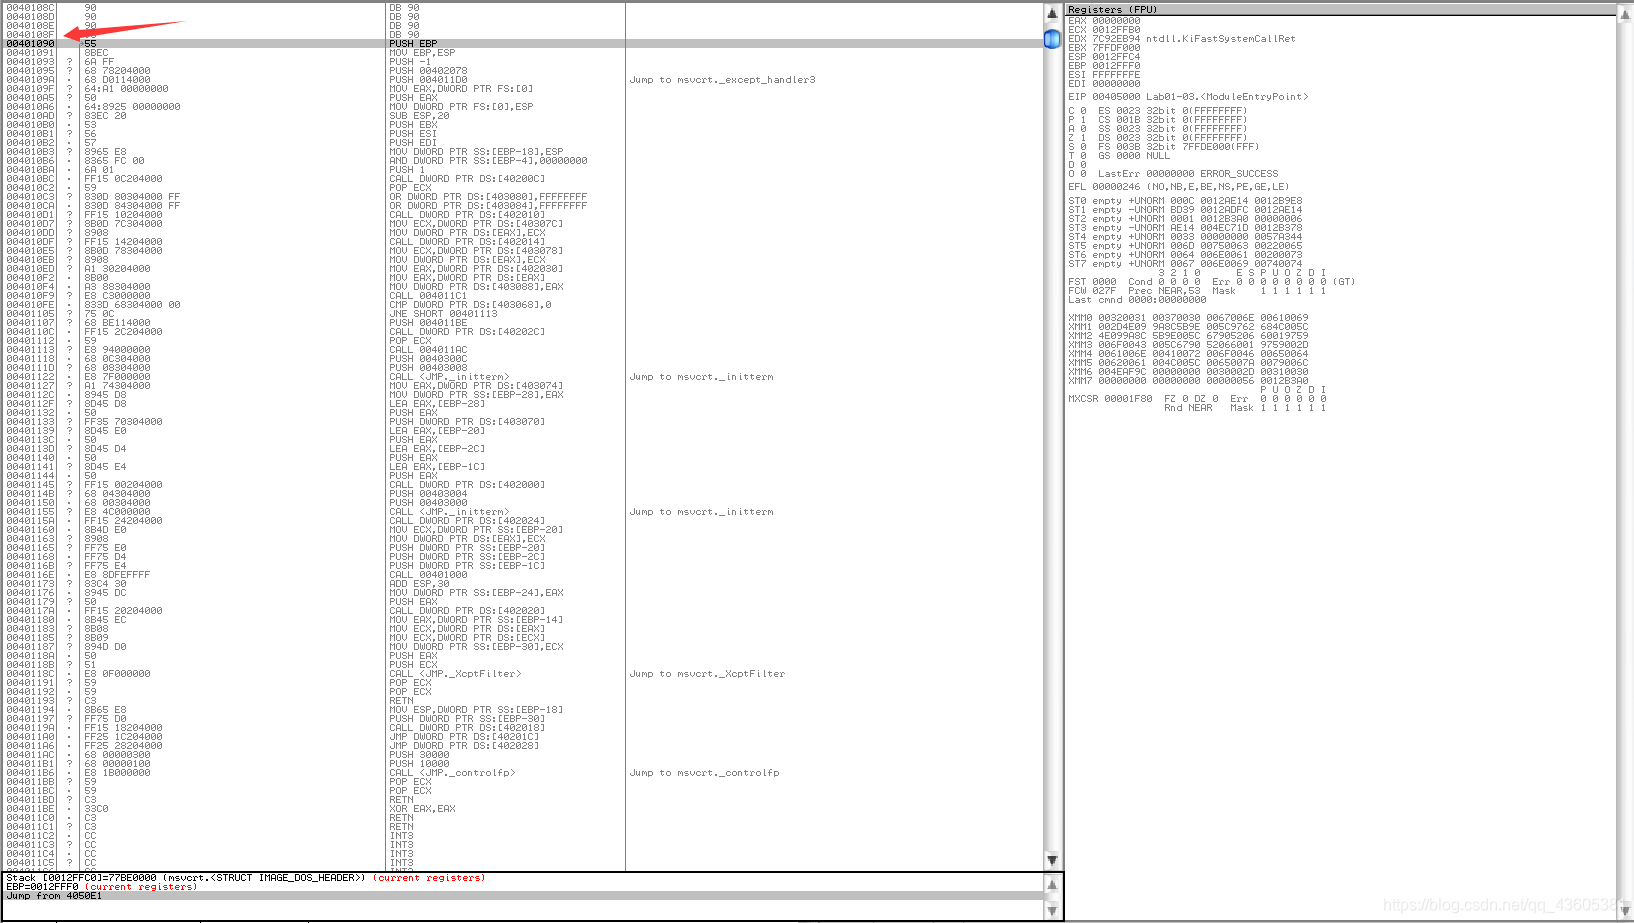Click the LastErr ERROR_SUCCESS line
1634x923 pixels.
(1188, 174)
